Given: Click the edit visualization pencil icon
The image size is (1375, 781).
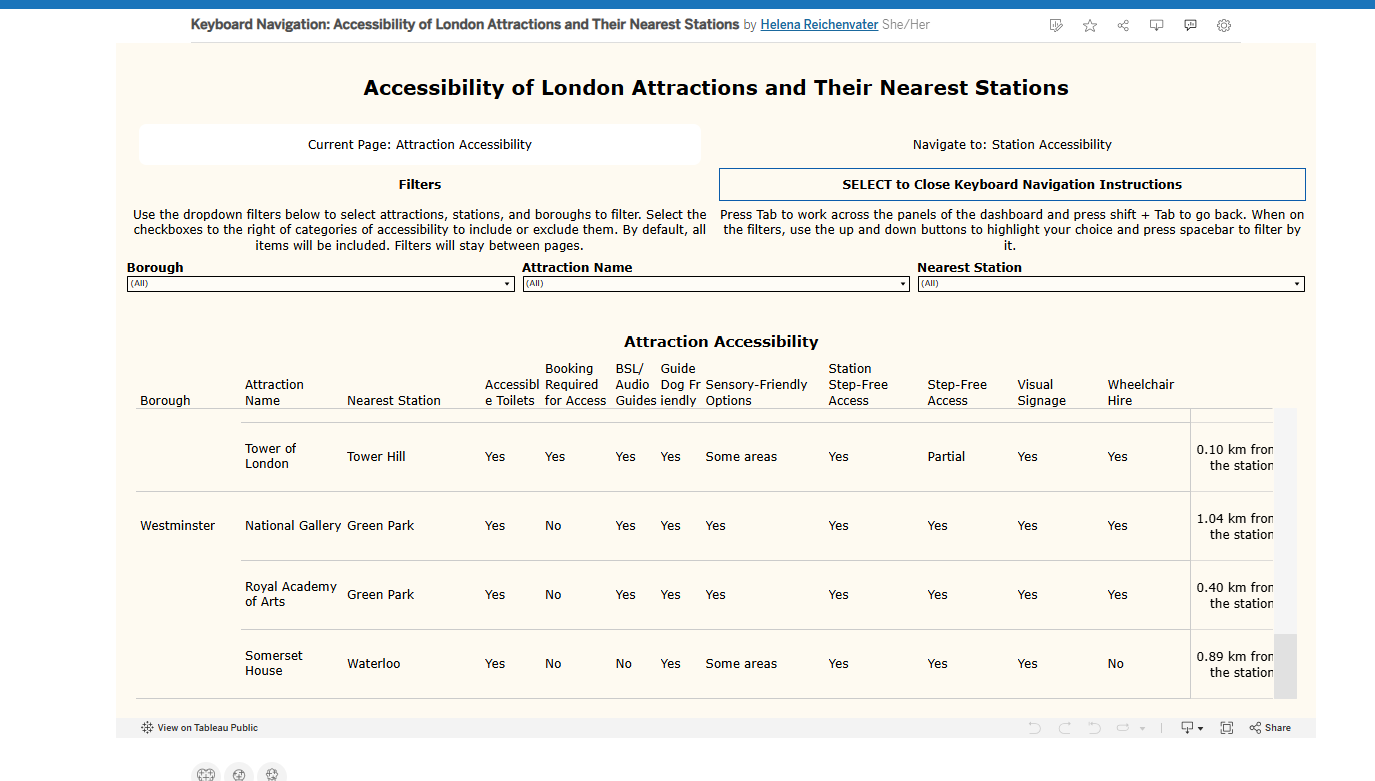Looking at the screenshot, I should coord(1056,25).
